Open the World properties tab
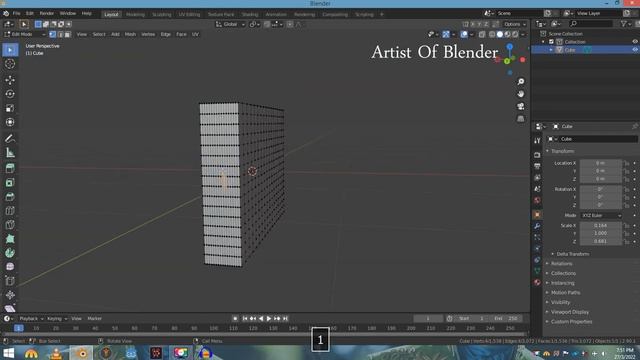Viewport: 640px width, 360px height. [537, 200]
